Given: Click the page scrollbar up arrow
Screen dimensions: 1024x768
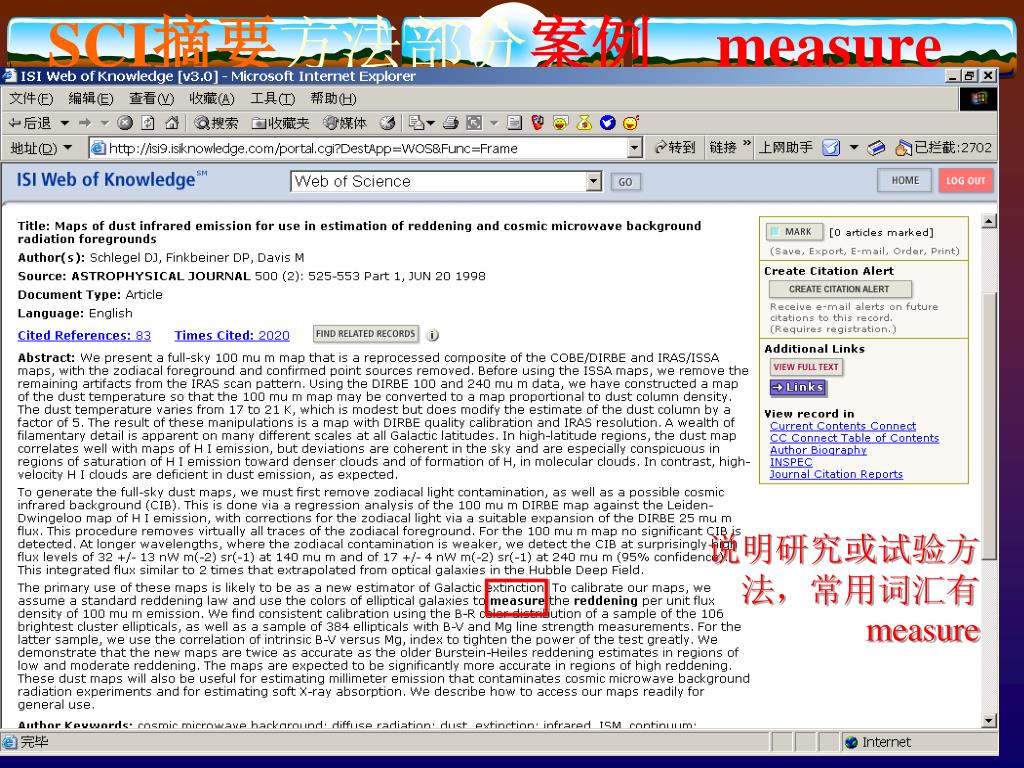Looking at the screenshot, I should click(989, 221).
